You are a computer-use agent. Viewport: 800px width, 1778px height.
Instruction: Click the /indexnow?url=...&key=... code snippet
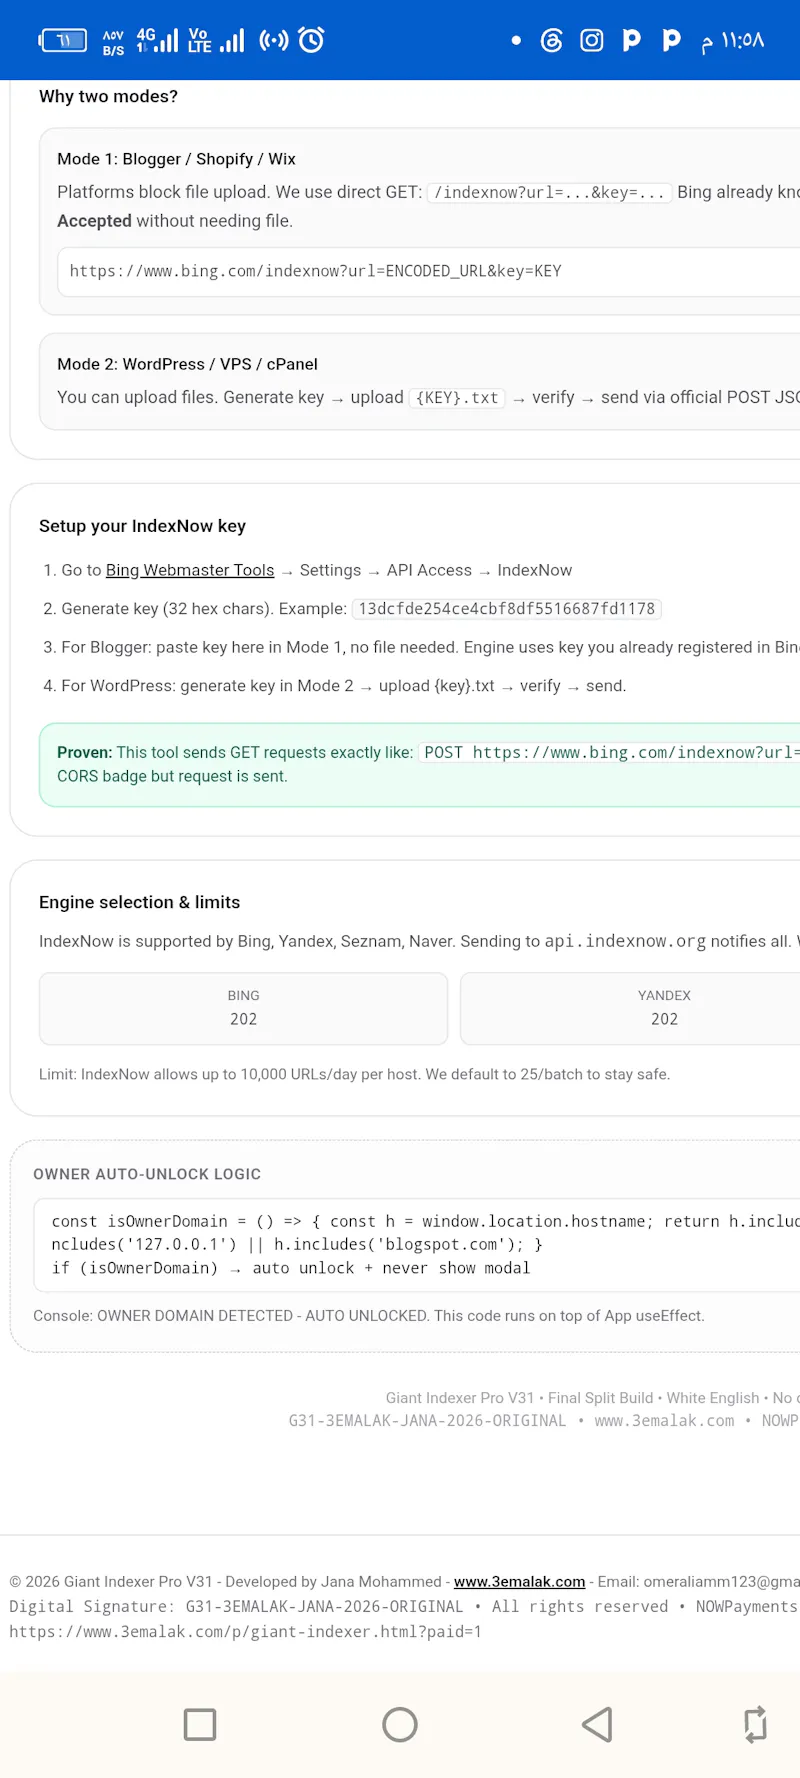pyautogui.click(x=549, y=192)
